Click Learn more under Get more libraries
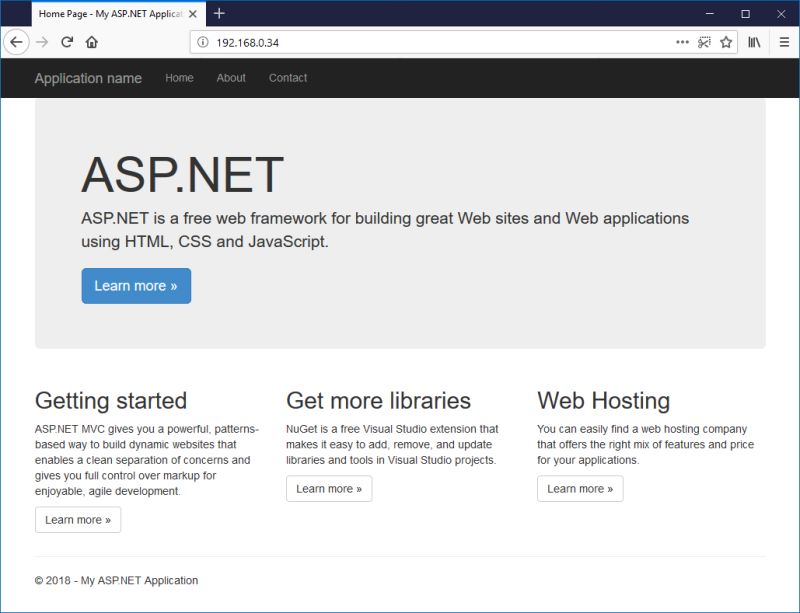800x613 pixels. point(329,489)
